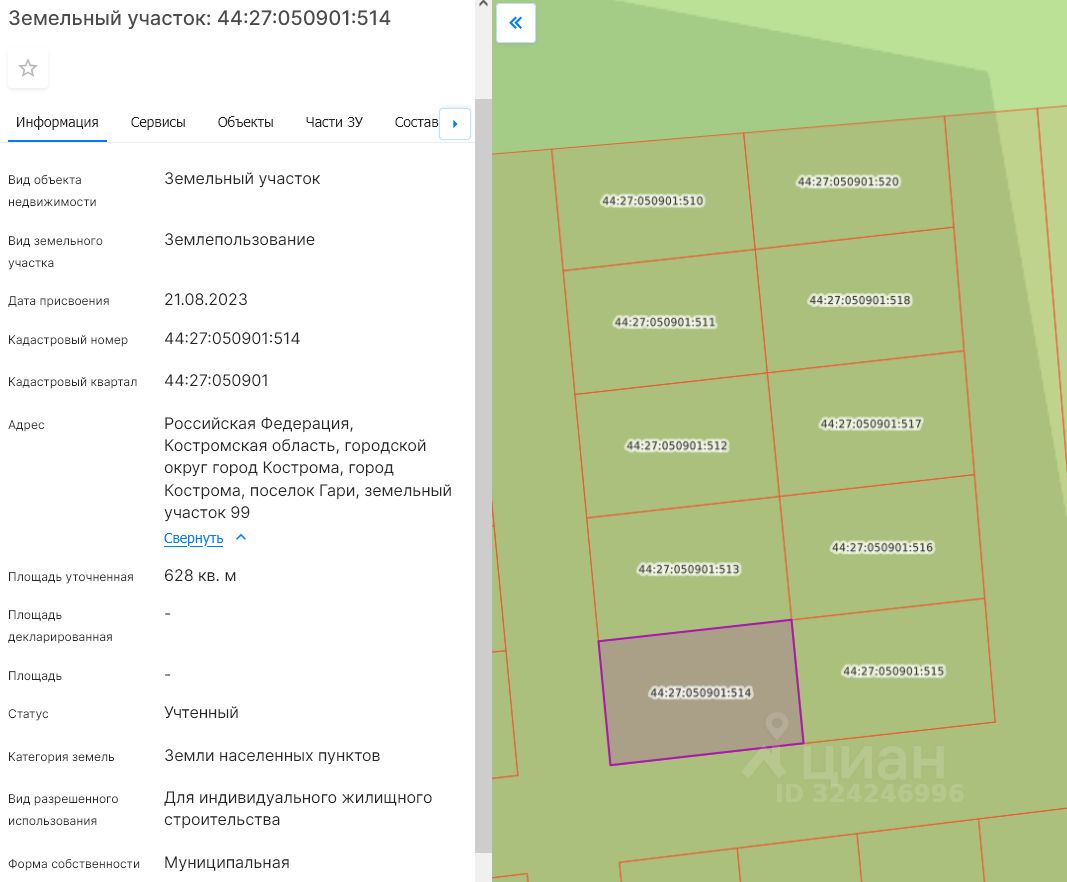This screenshot has height=882, width=1067.
Task: Open the Объекты tab
Action: click(245, 122)
